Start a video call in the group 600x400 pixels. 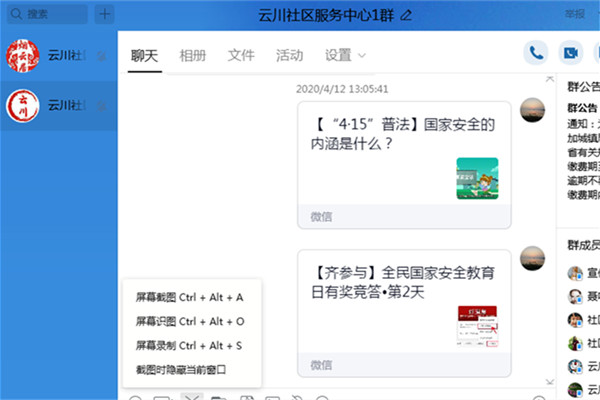coord(571,54)
